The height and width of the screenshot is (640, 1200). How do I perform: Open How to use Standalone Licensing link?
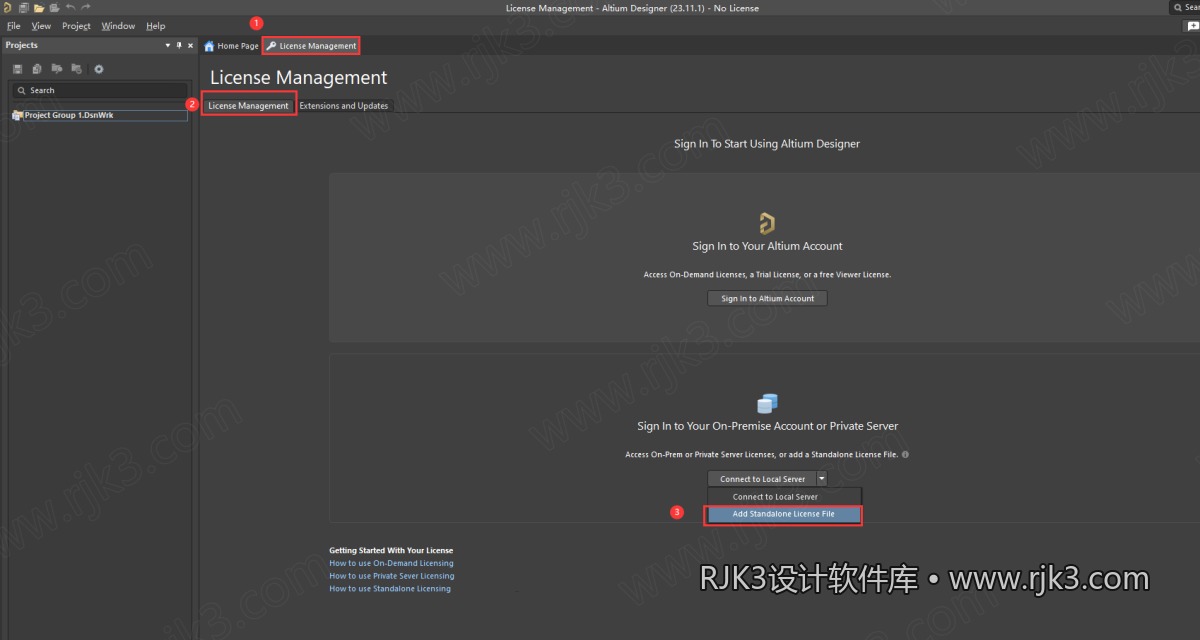(x=390, y=589)
